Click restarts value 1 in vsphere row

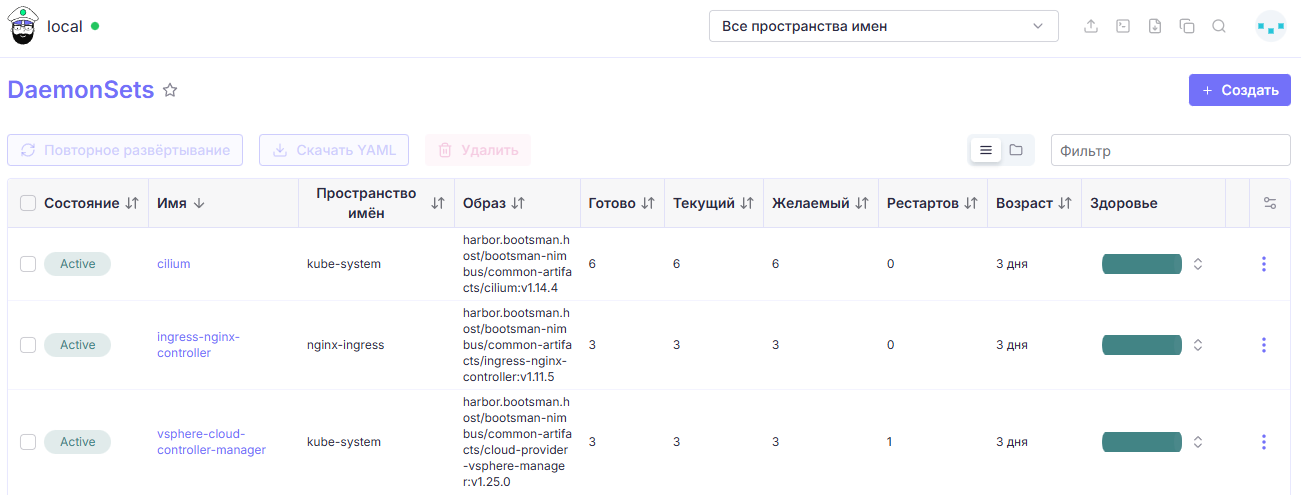point(889,442)
